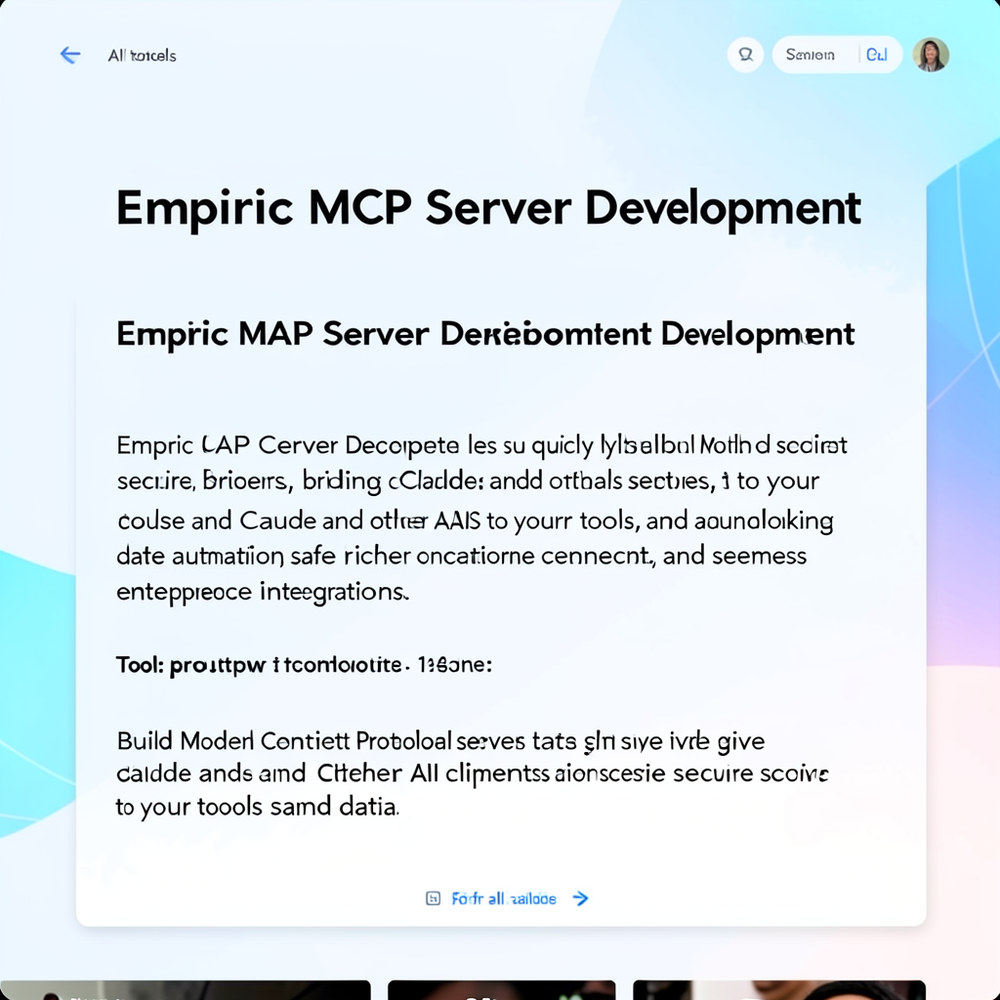1000x1000 pixels.
Task: Select the blue "Cul" pill segment
Action: click(x=877, y=55)
